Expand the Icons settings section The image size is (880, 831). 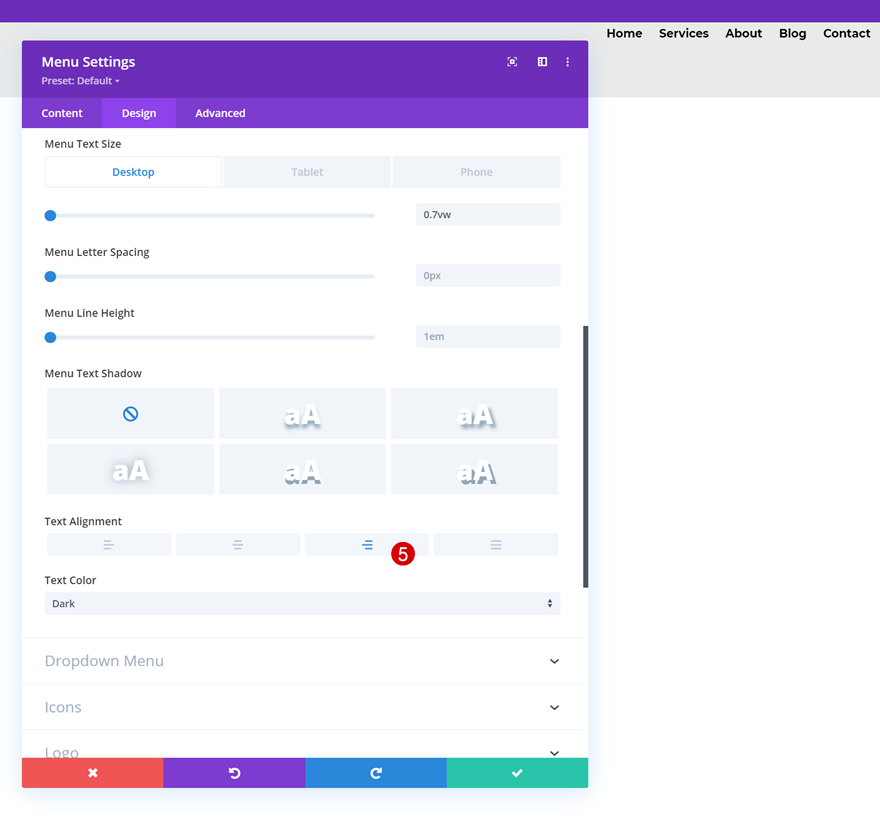pyautogui.click(x=302, y=707)
